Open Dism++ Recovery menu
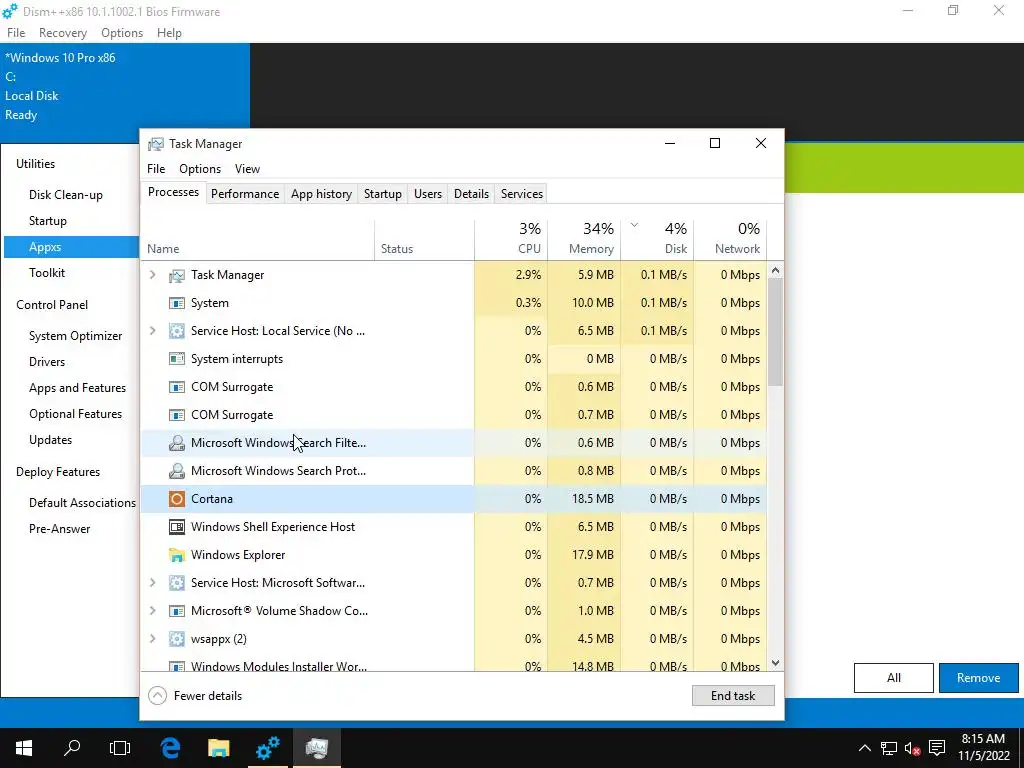 (63, 33)
